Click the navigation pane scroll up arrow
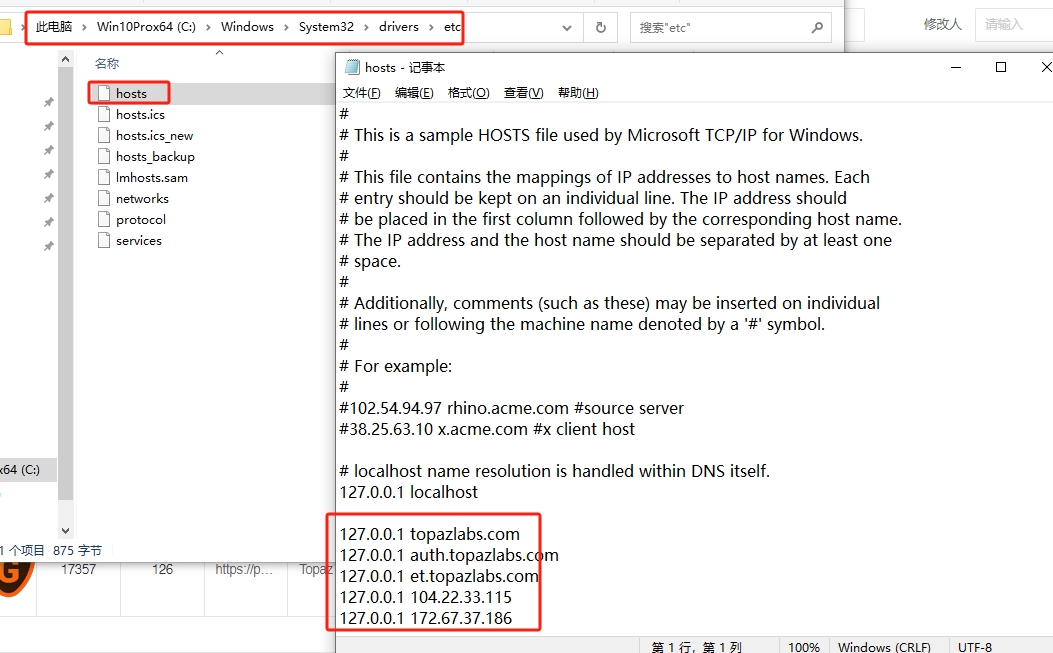Screen dimensions: 1053x653 [x=65, y=60]
